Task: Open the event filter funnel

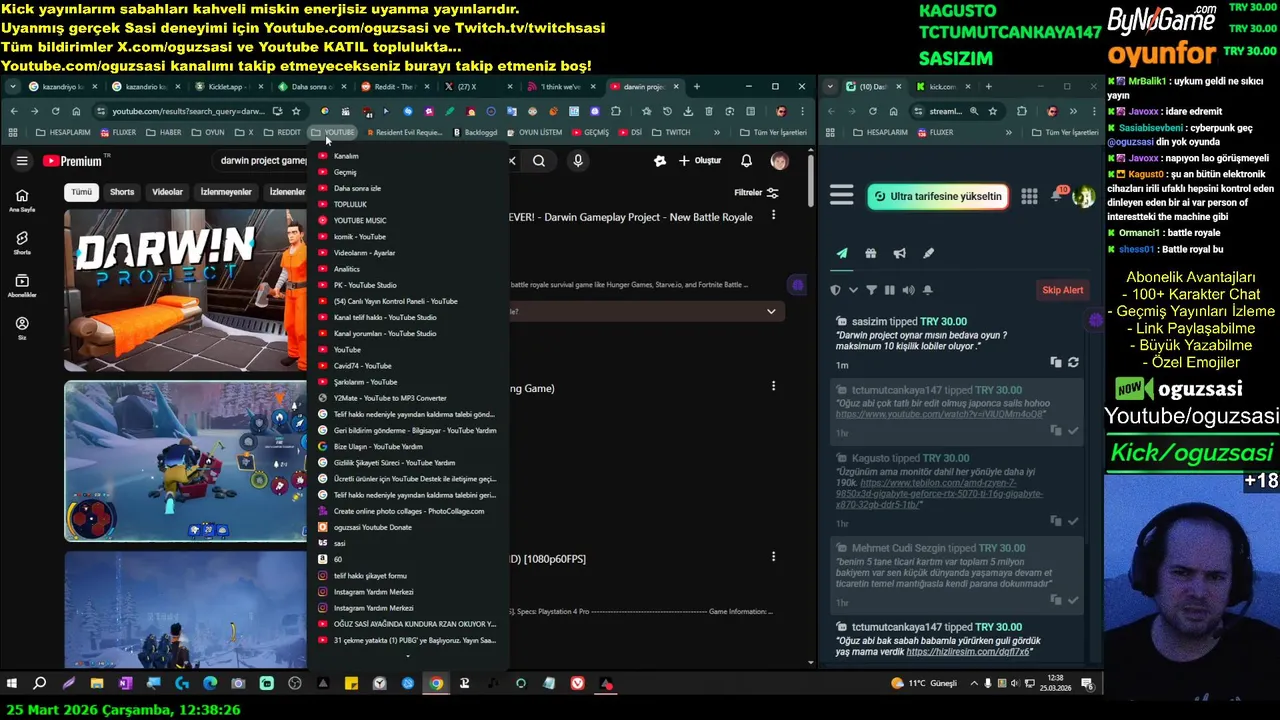Action: click(871, 290)
